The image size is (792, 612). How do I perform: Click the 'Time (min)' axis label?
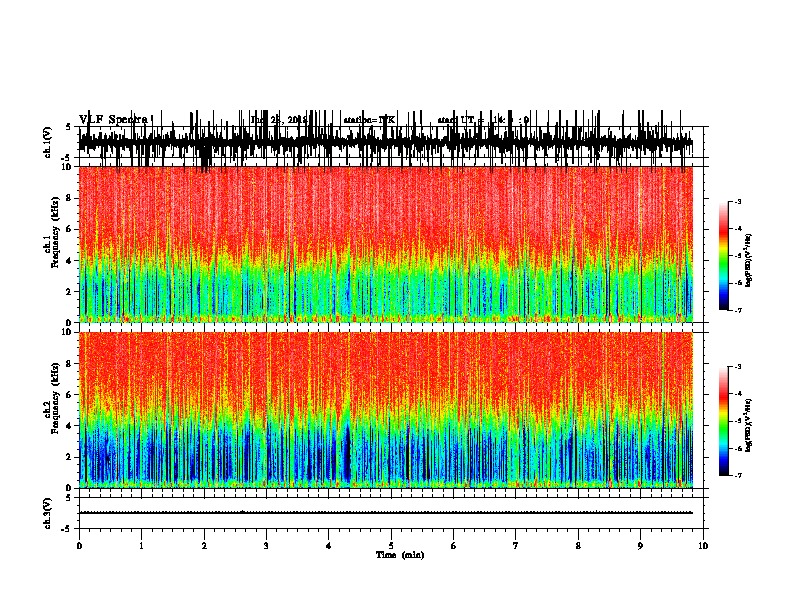(400, 555)
